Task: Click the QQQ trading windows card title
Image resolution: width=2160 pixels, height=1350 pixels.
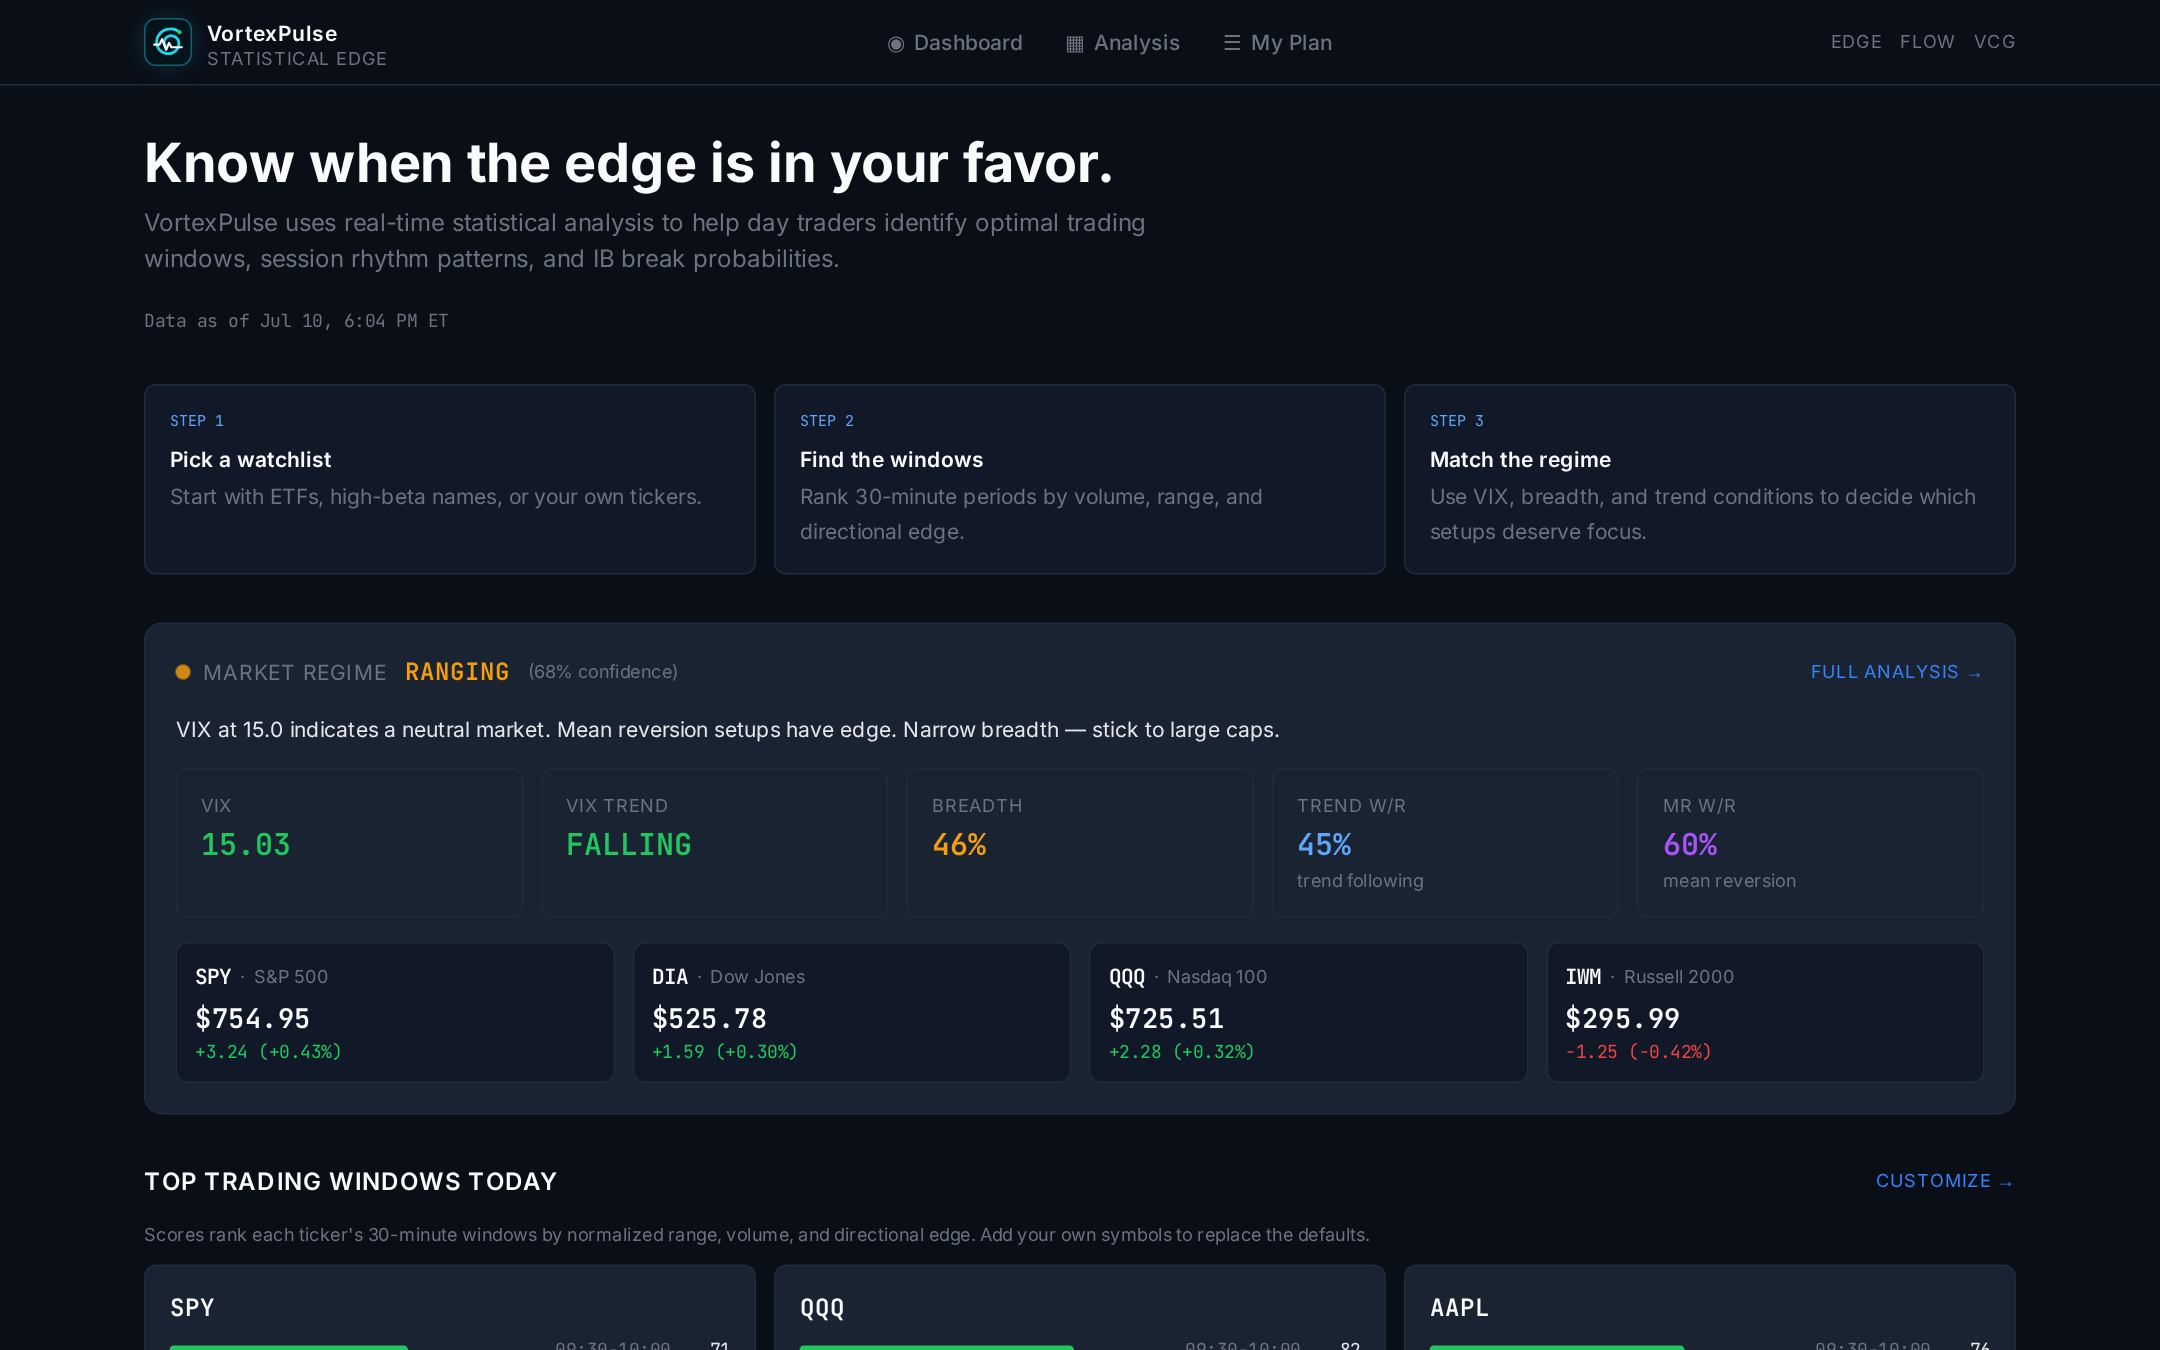Action: [x=822, y=1308]
